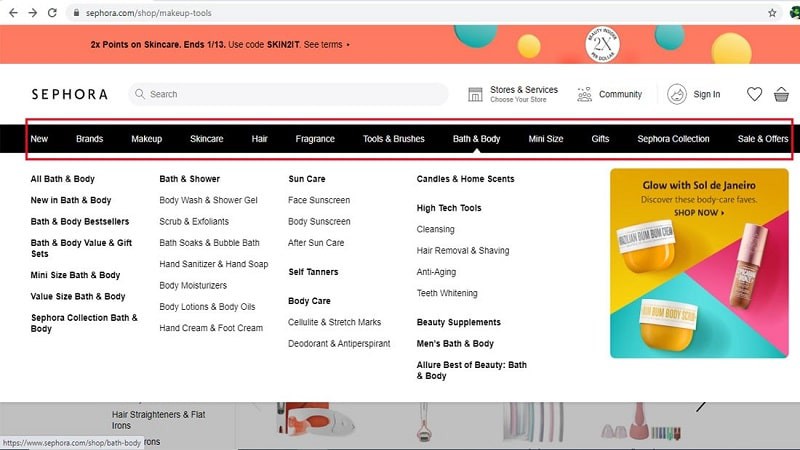Open the Gifts menu
The width and height of the screenshot is (800, 450).
coord(600,139)
